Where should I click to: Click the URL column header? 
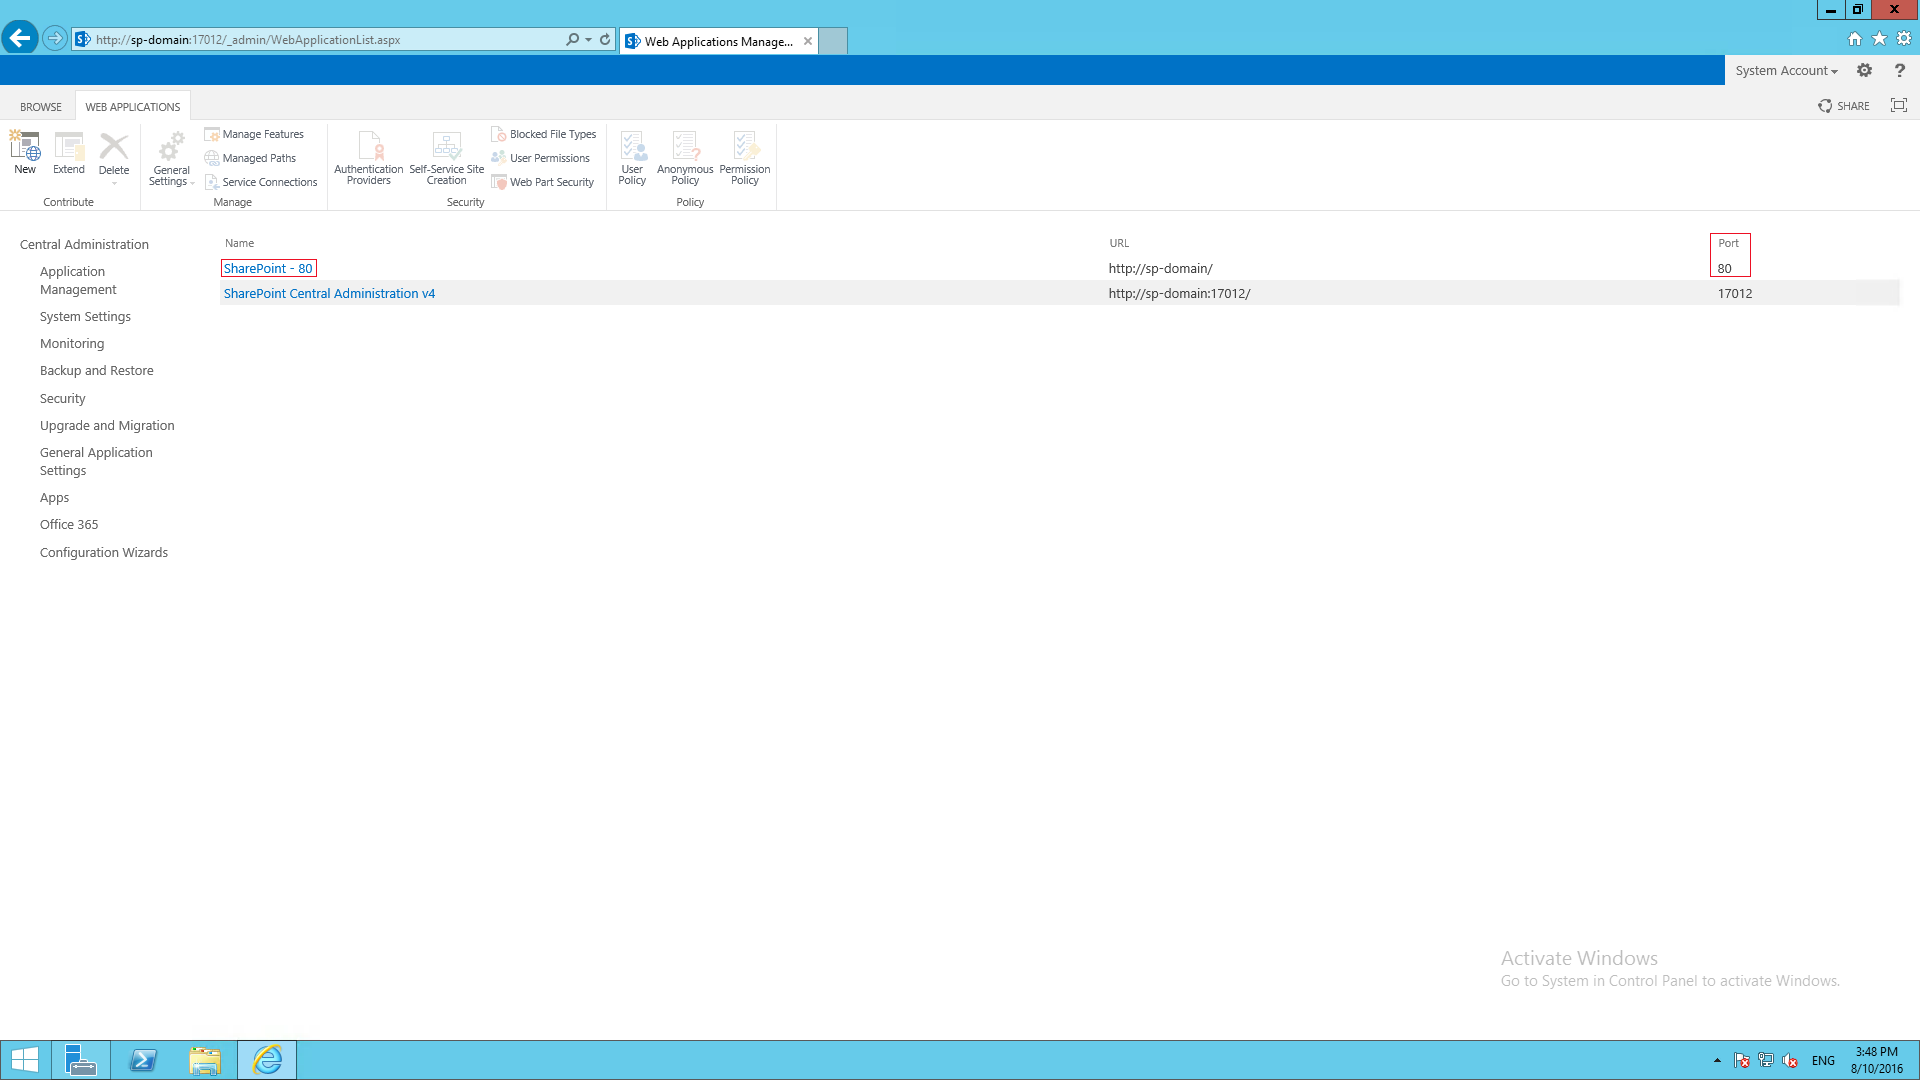(1119, 243)
